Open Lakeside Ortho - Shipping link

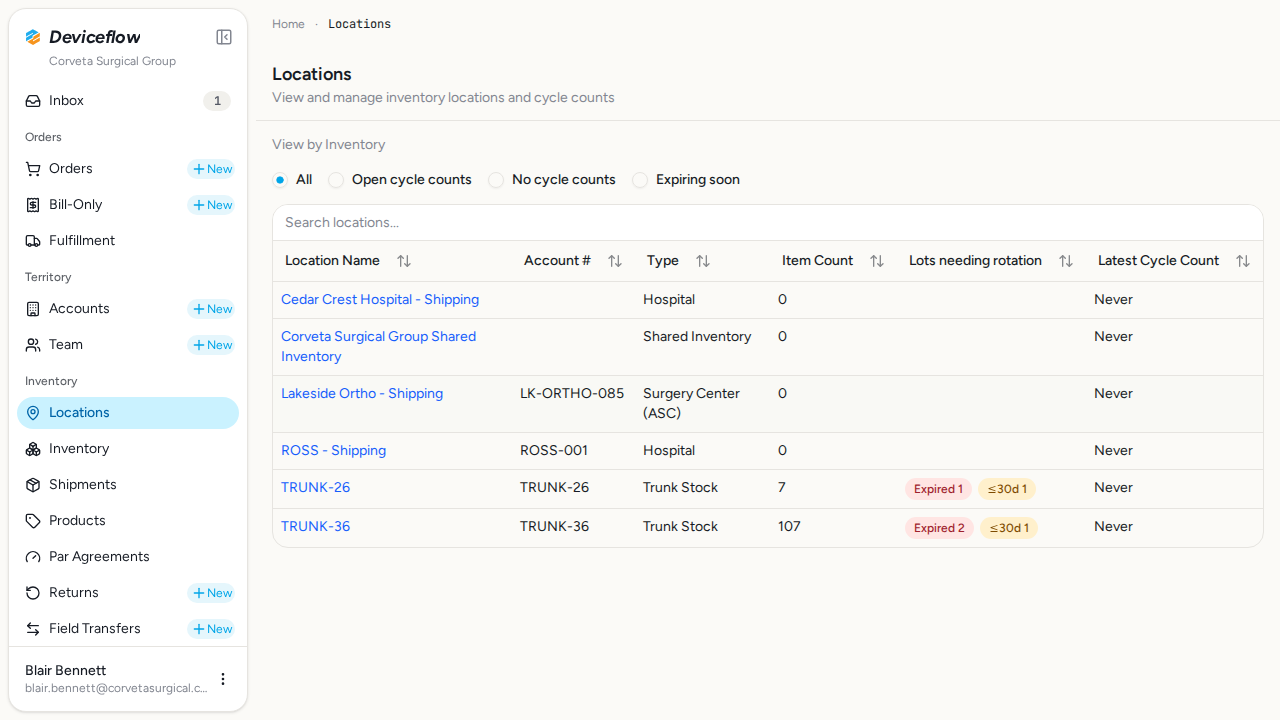tap(362, 394)
